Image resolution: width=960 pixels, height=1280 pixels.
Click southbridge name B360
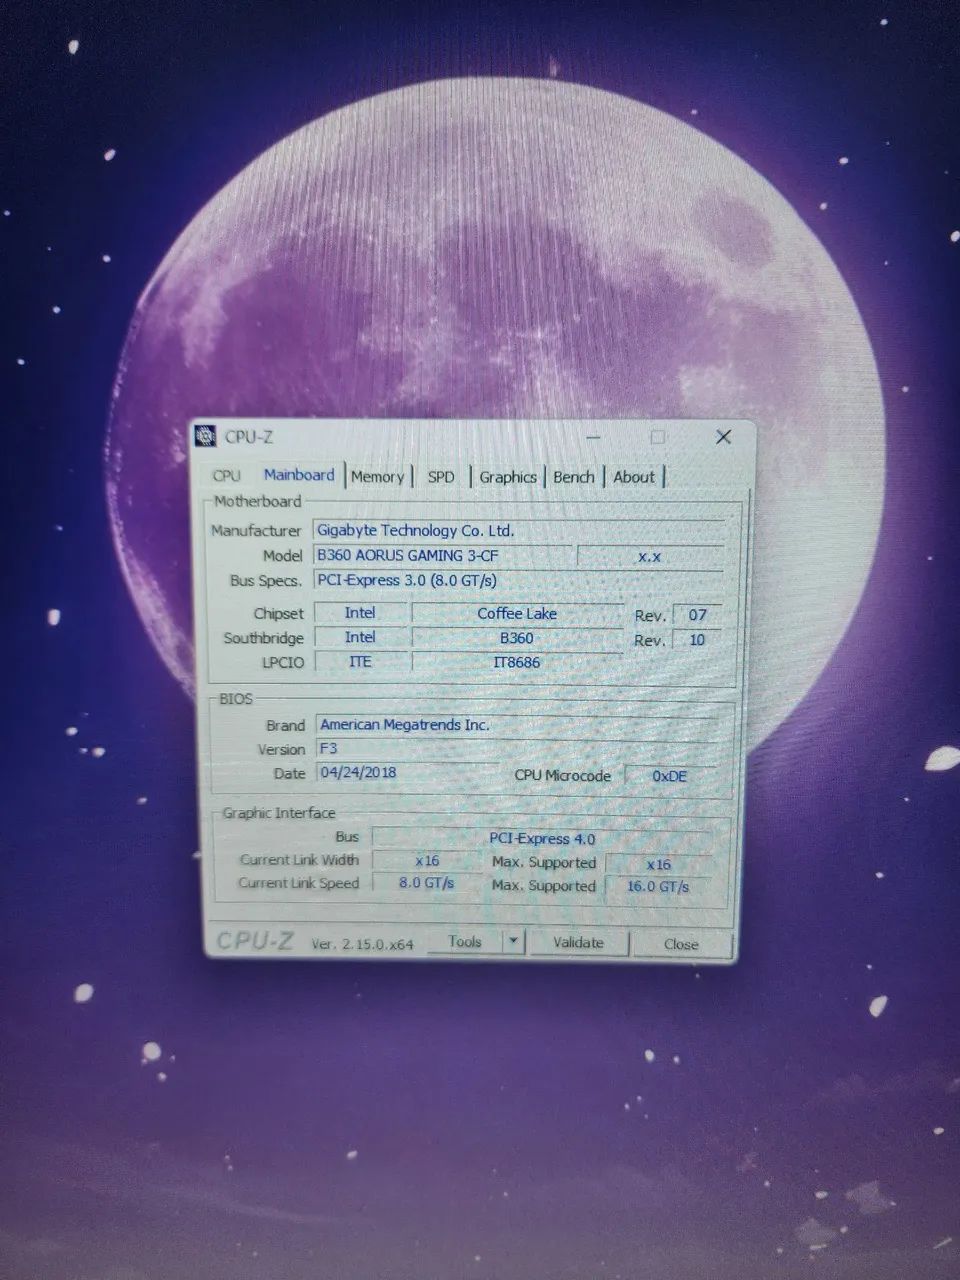(x=517, y=638)
